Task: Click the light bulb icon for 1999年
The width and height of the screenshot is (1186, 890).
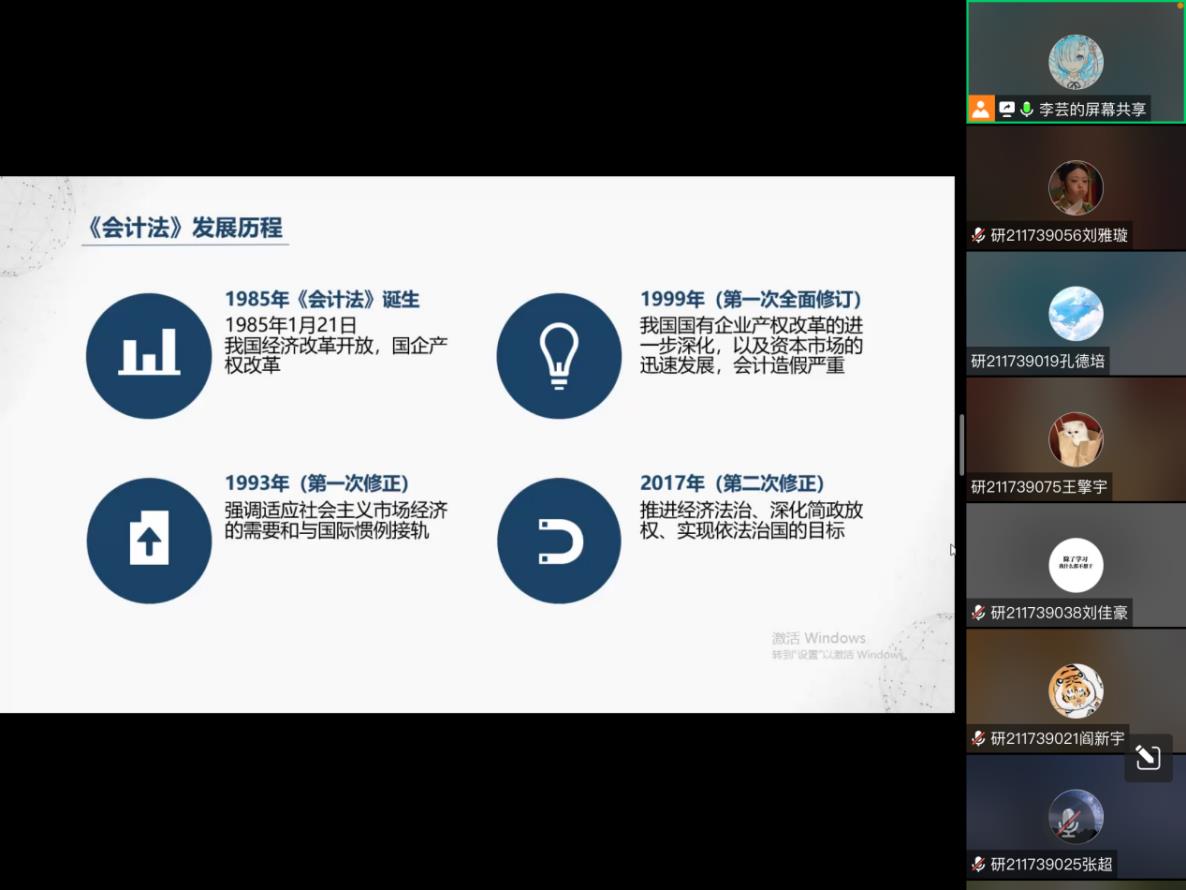Action: coord(559,356)
